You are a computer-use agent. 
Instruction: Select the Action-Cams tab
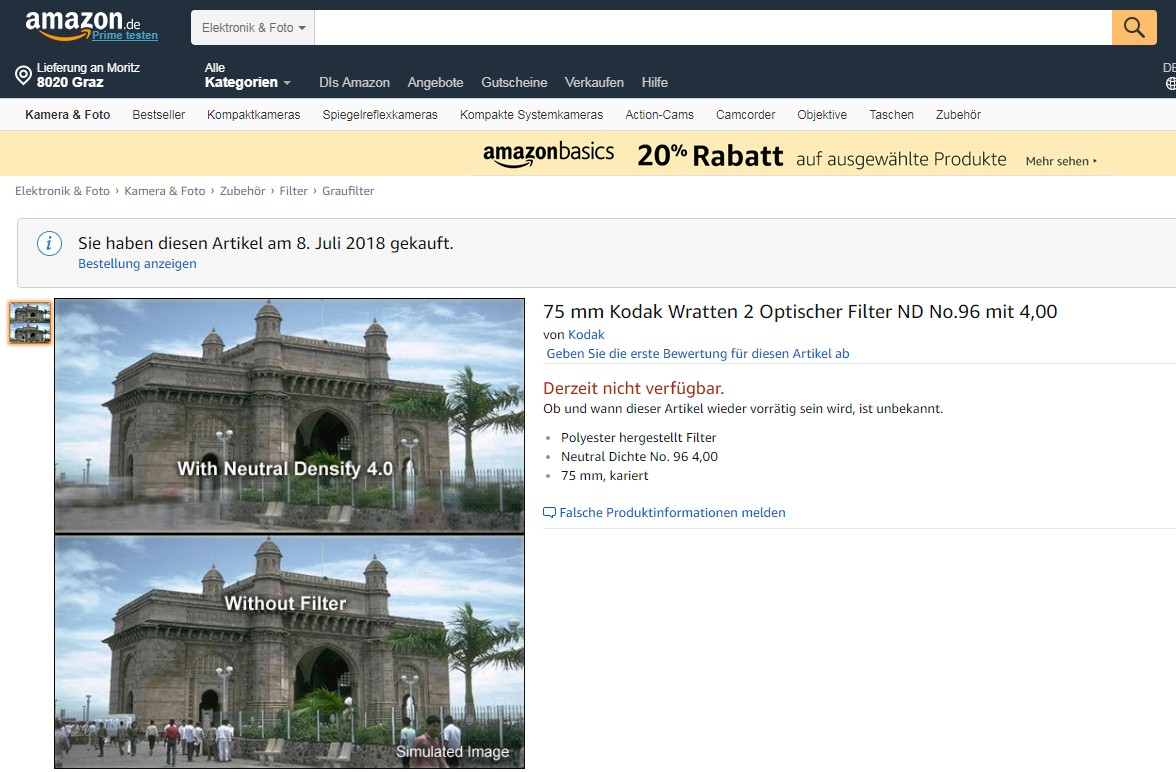(659, 115)
